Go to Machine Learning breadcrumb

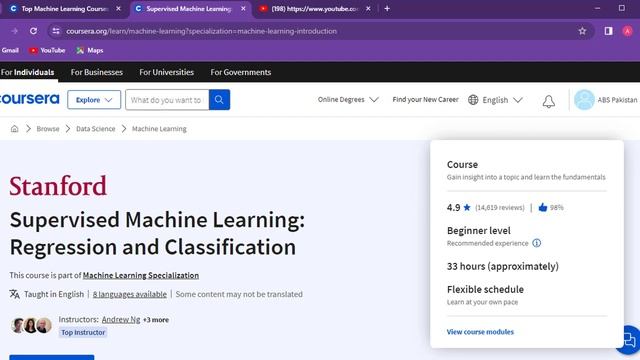[x=159, y=129]
